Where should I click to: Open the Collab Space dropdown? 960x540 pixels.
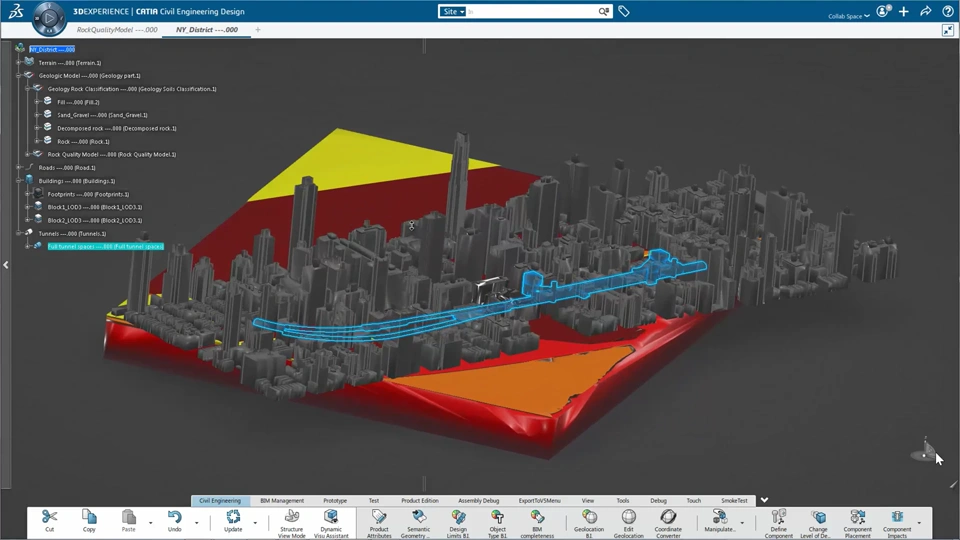pos(849,16)
